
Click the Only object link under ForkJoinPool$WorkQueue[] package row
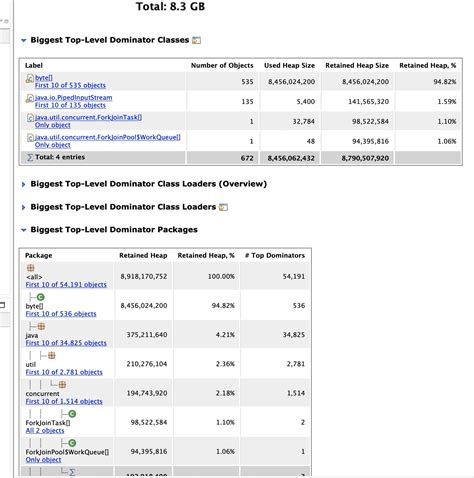tap(43, 460)
